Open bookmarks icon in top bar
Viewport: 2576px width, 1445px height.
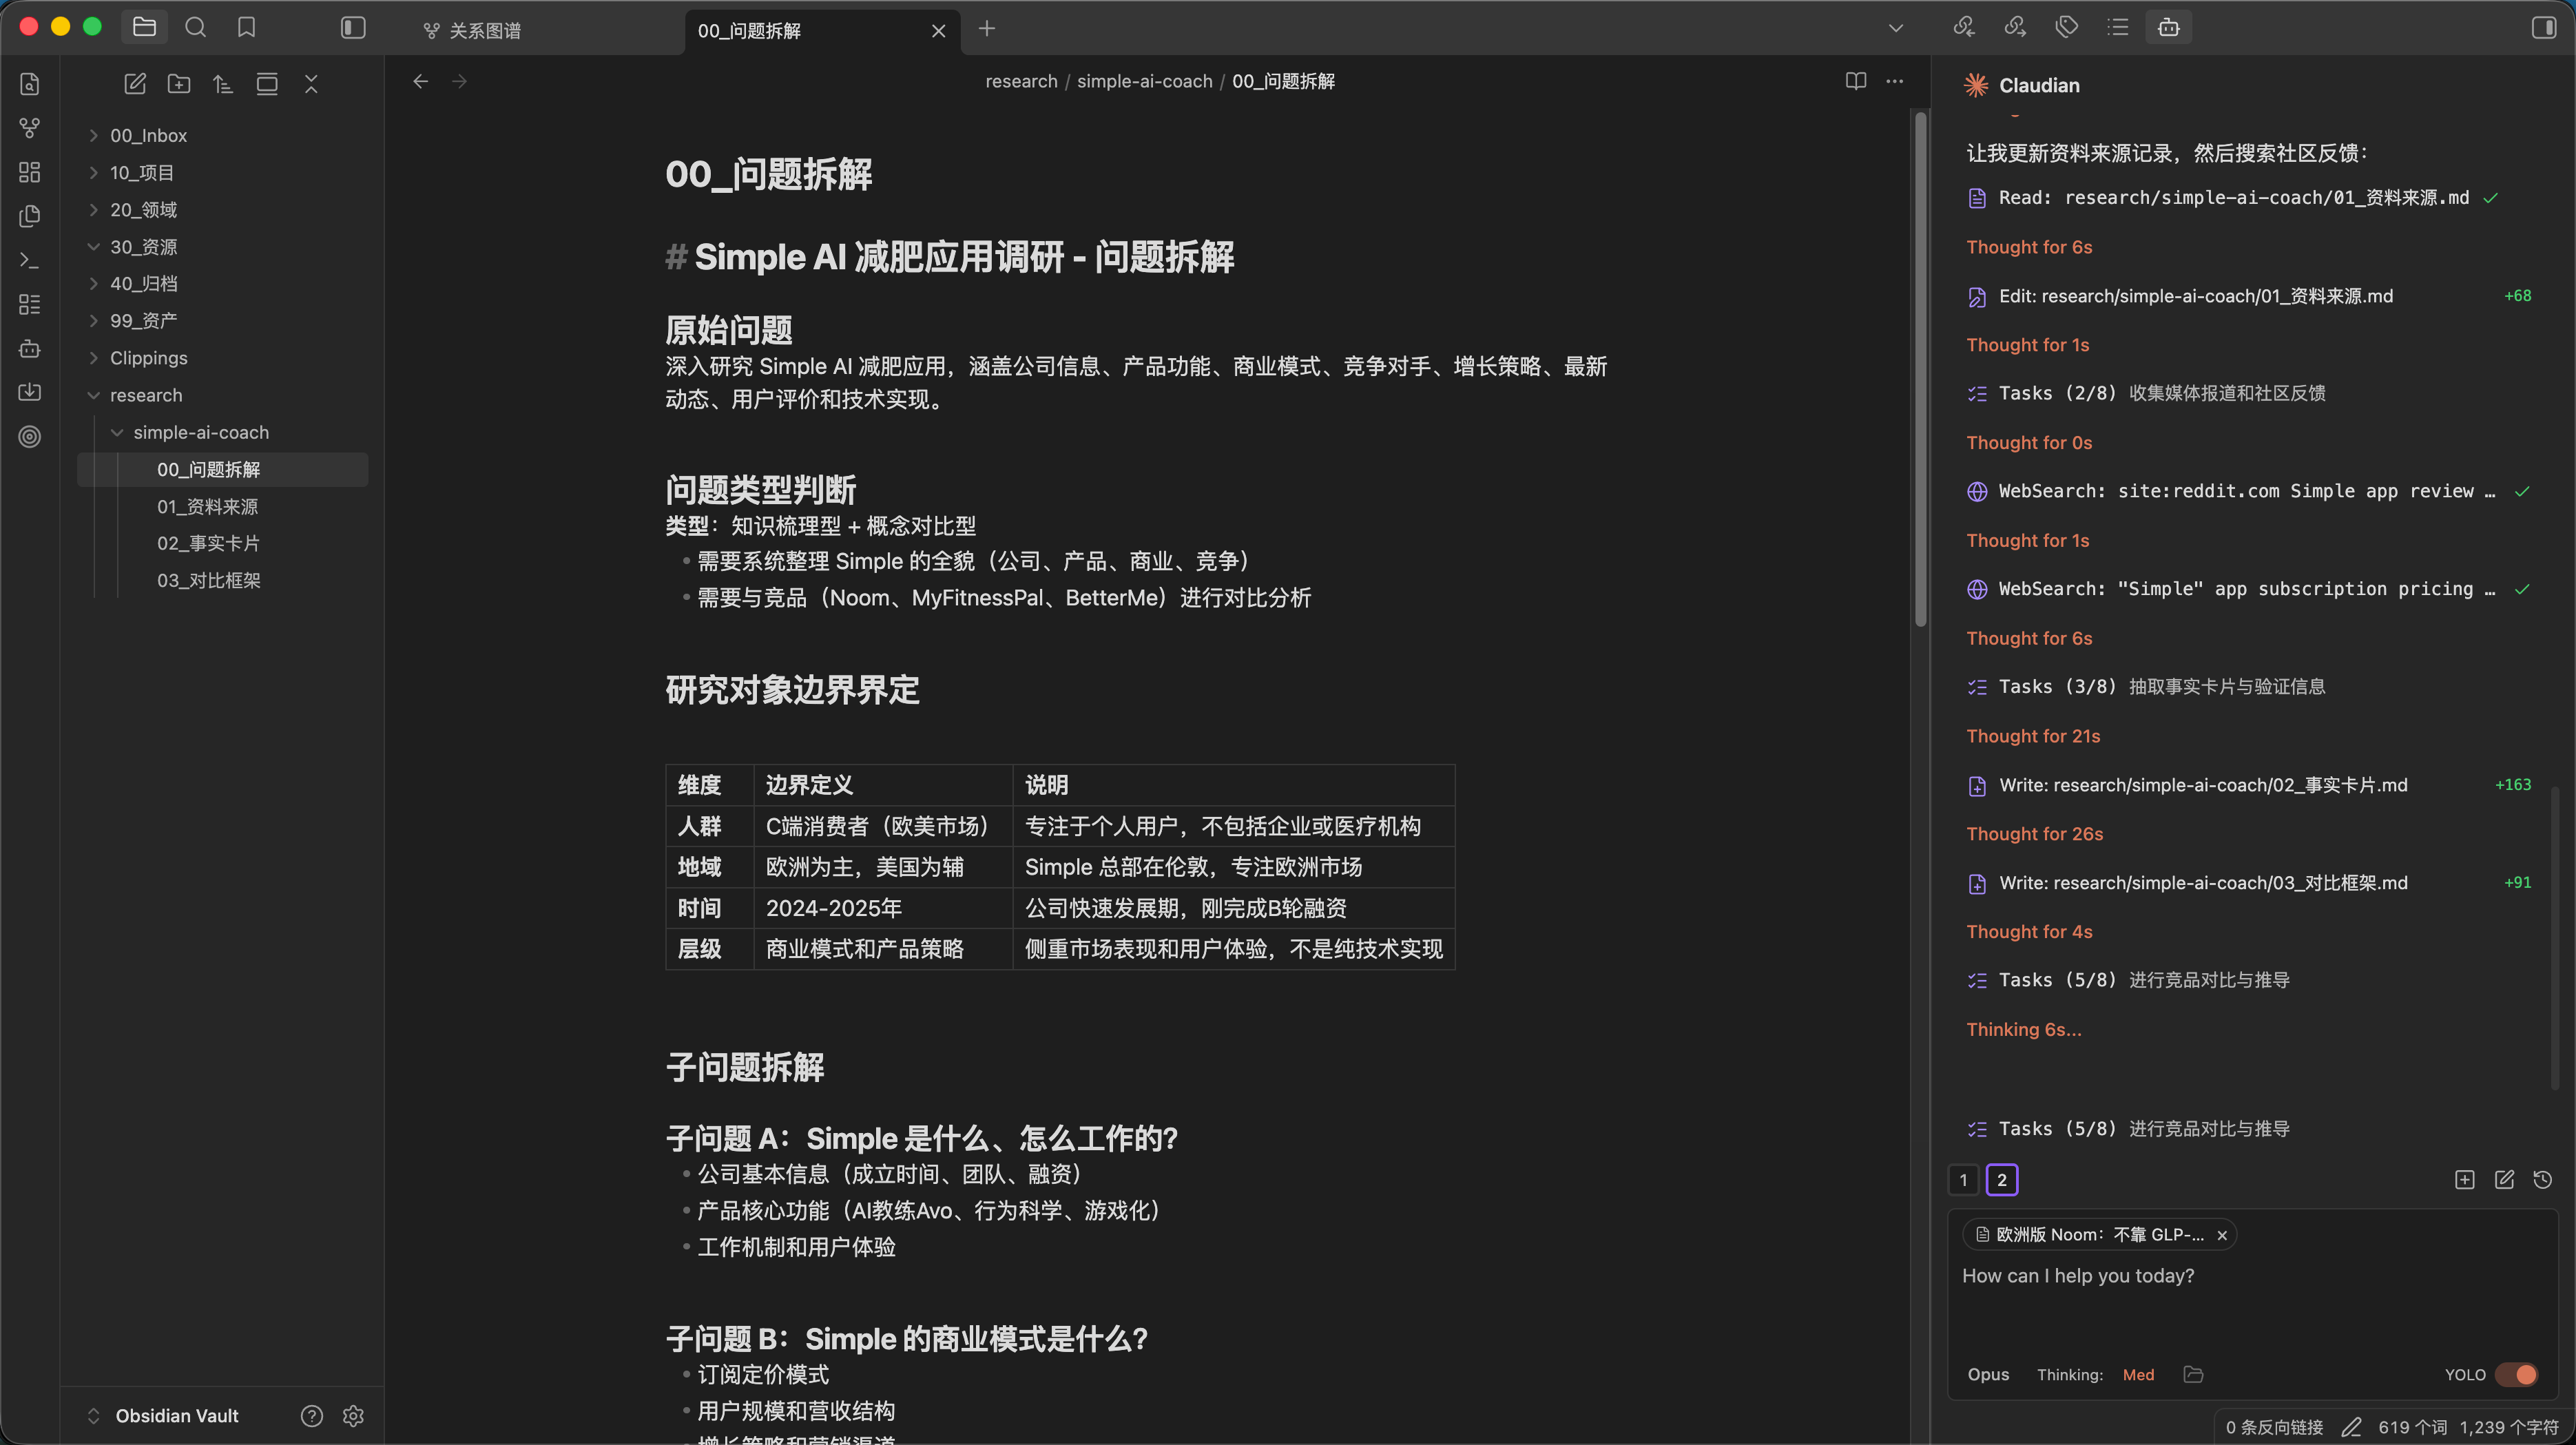click(247, 28)
